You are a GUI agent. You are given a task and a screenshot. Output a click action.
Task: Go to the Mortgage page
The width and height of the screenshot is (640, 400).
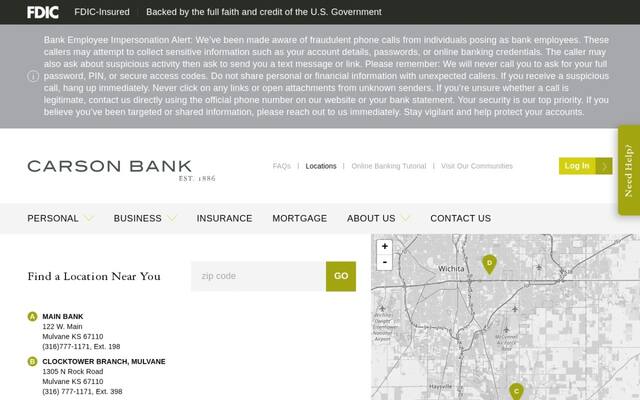tap(300, 219)
